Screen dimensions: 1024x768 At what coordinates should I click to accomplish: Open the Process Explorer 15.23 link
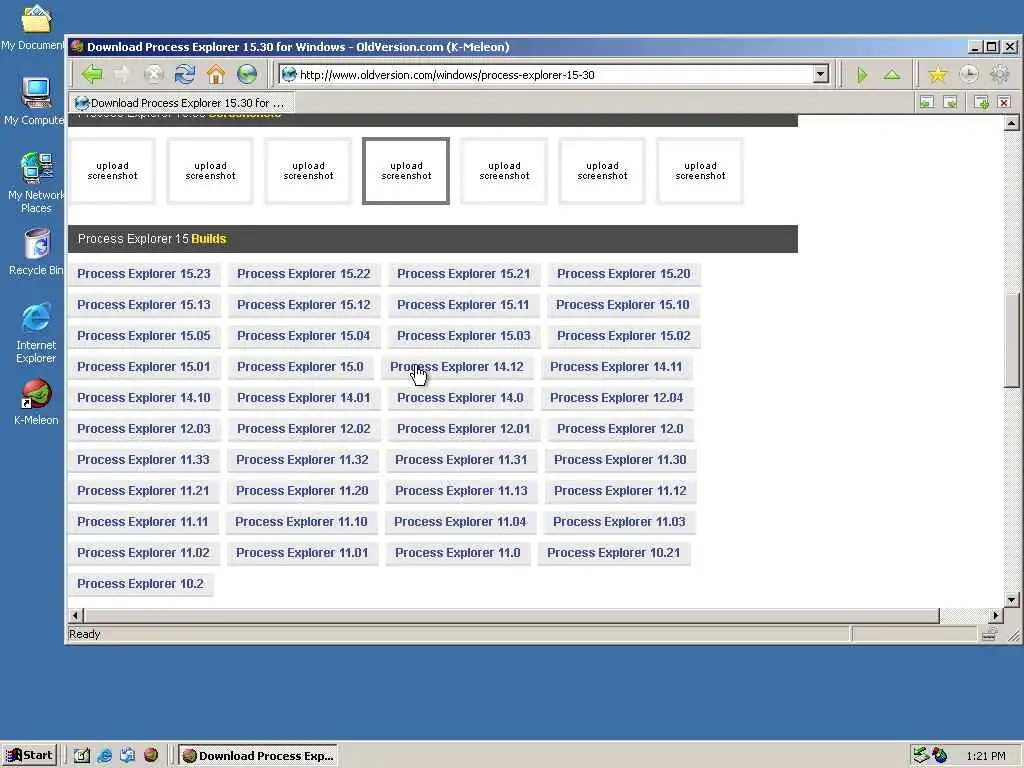coord(144,274)
